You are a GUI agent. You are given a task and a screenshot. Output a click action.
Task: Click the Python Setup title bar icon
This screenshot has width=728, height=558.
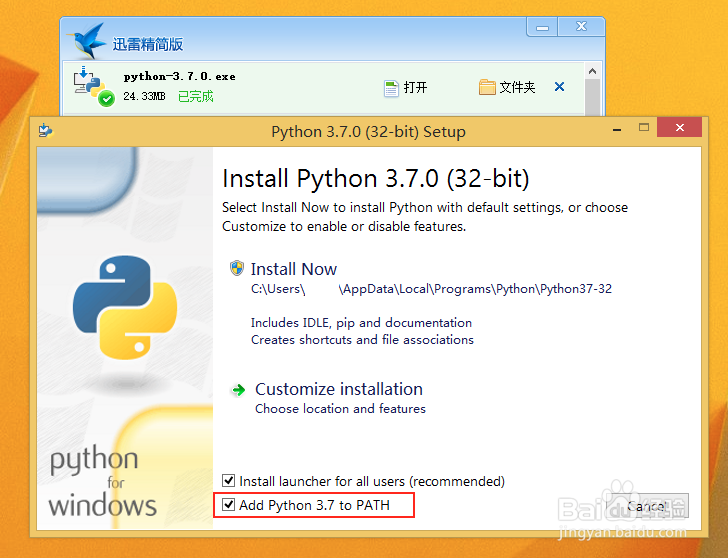coord(46,130)
